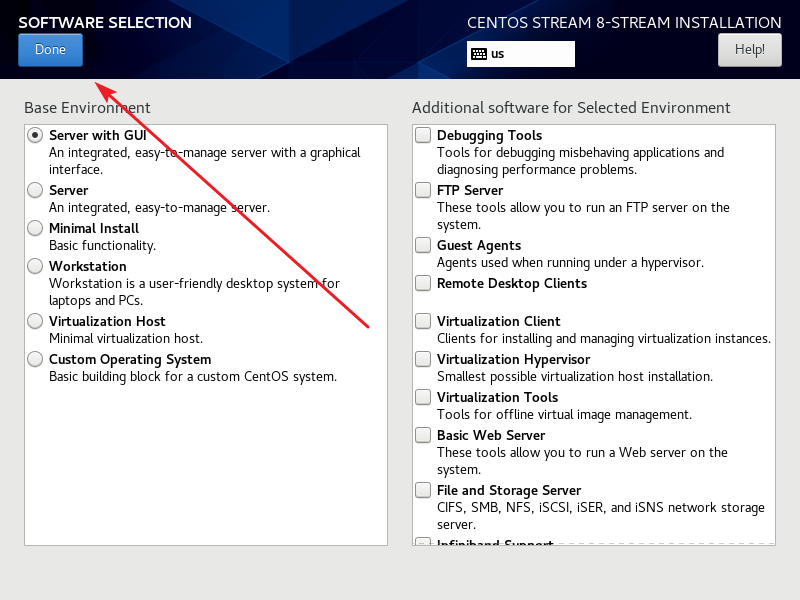Enable Virtualization Tools add-on
The height and width of the screenshot is (600, 800).
[x=423, y=397]
